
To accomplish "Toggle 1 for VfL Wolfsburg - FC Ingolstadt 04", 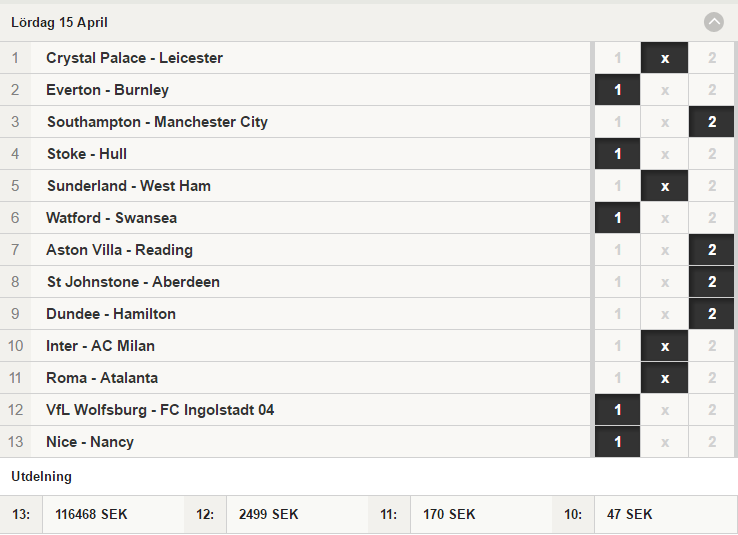I will point(617,410).
